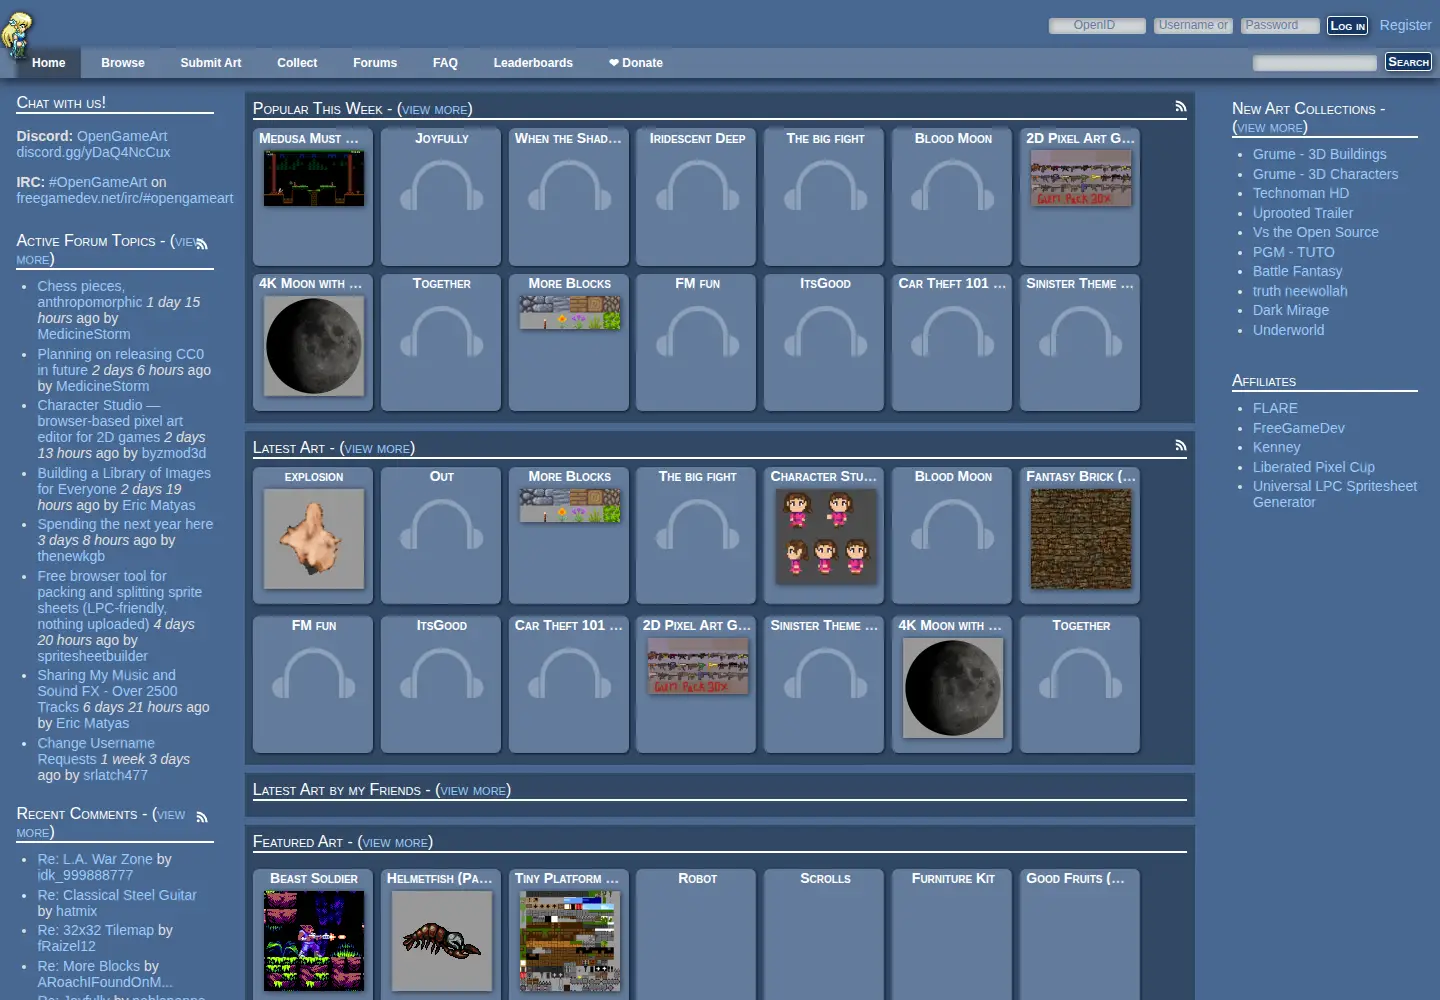The height and width of the screenshot is (1000, 1440).
Task: View more Latest Art
Action: tap(377, 449)
